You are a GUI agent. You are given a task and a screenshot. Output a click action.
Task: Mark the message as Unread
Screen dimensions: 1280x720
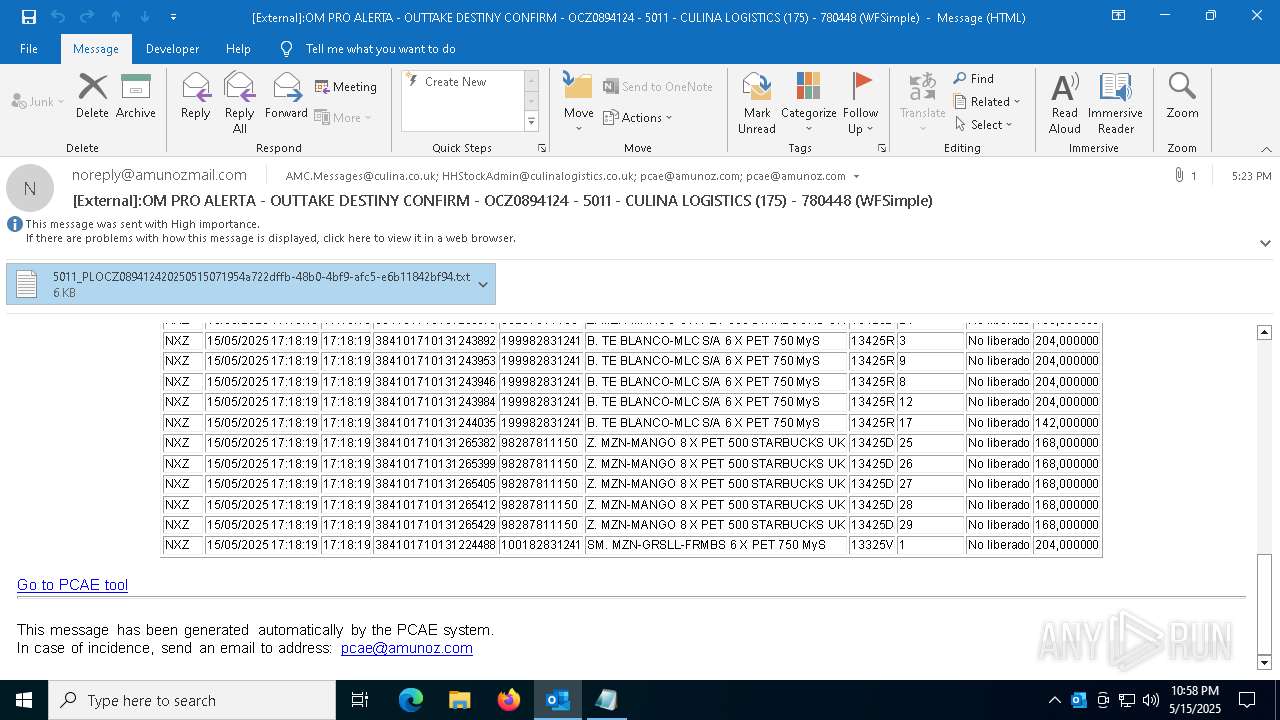click(757, 103)
